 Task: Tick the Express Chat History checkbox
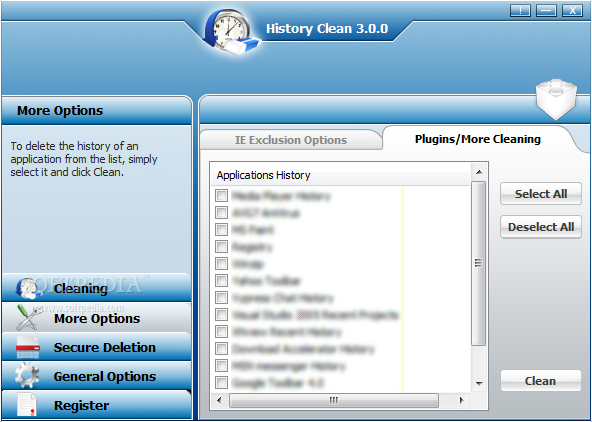(x=222, y=297)
